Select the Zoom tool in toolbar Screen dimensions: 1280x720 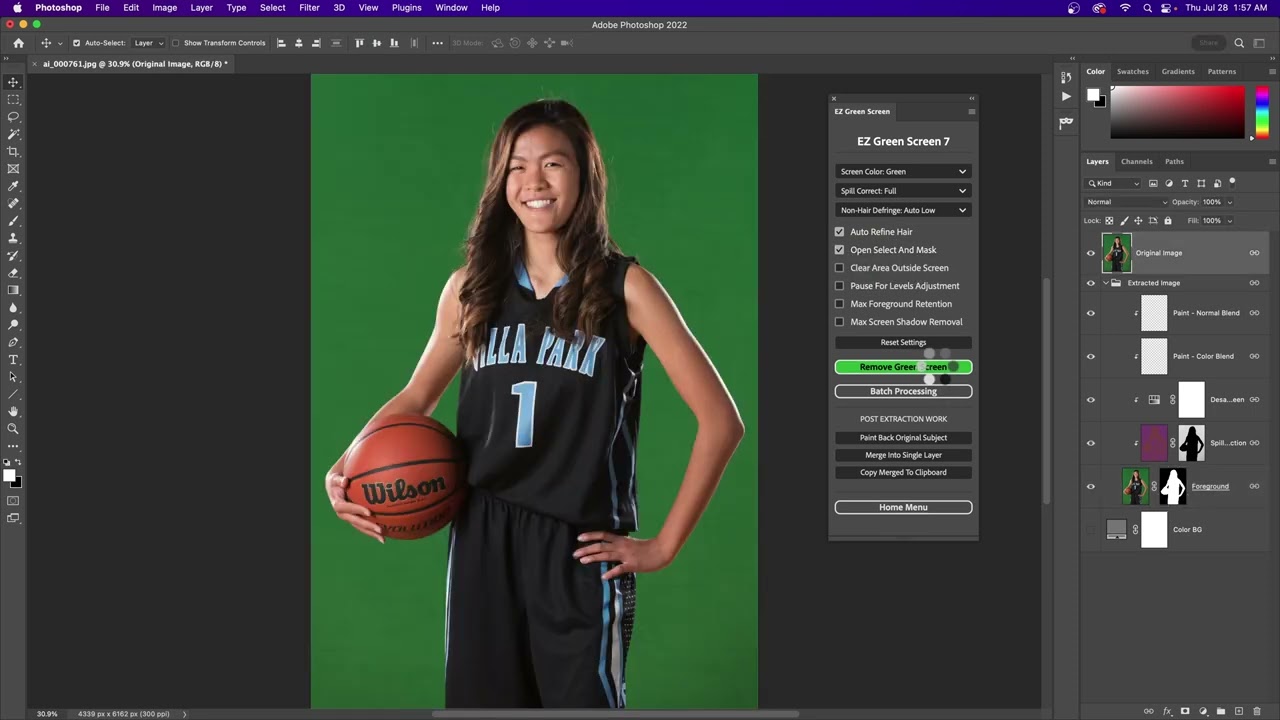(x=13, y=429)
